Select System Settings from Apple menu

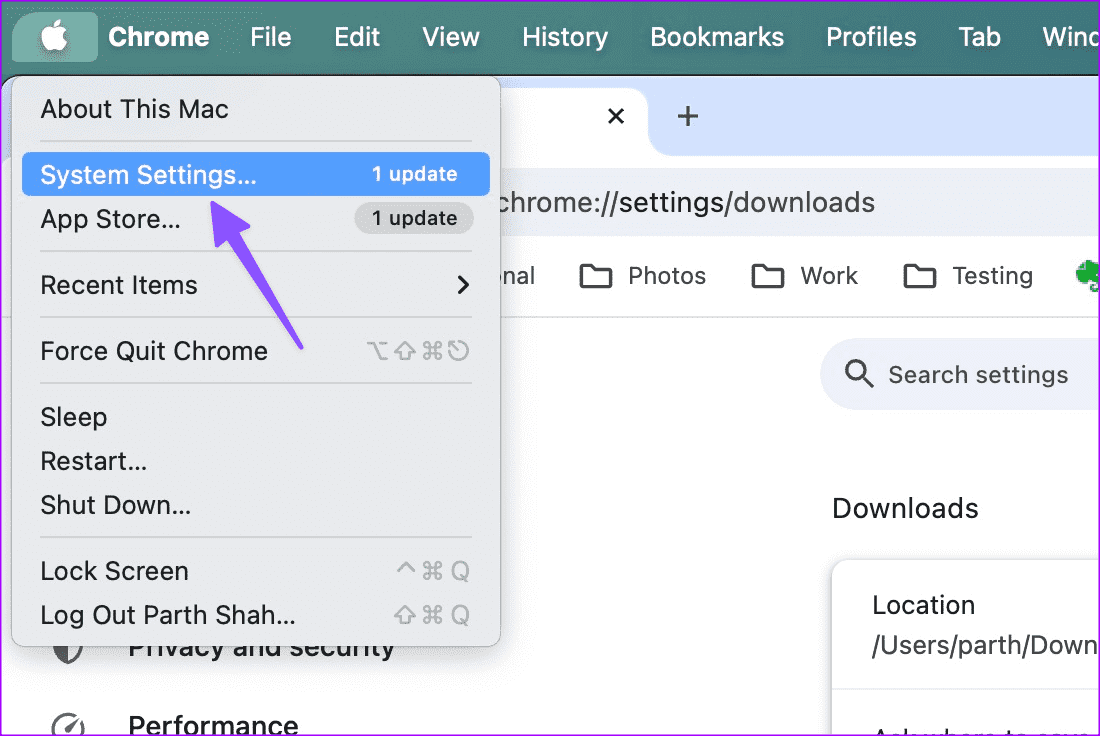pos(148,175)
